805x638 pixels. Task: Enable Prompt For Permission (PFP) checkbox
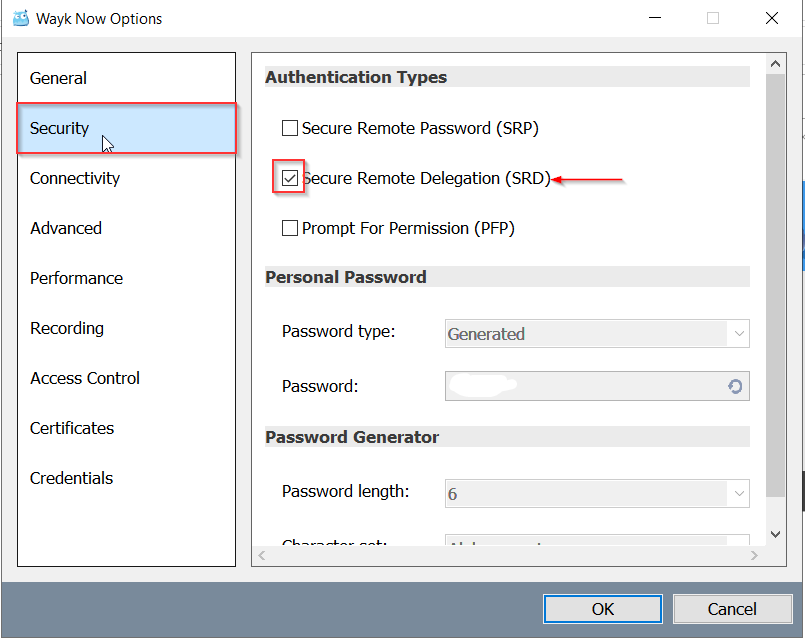coord(290,228)
